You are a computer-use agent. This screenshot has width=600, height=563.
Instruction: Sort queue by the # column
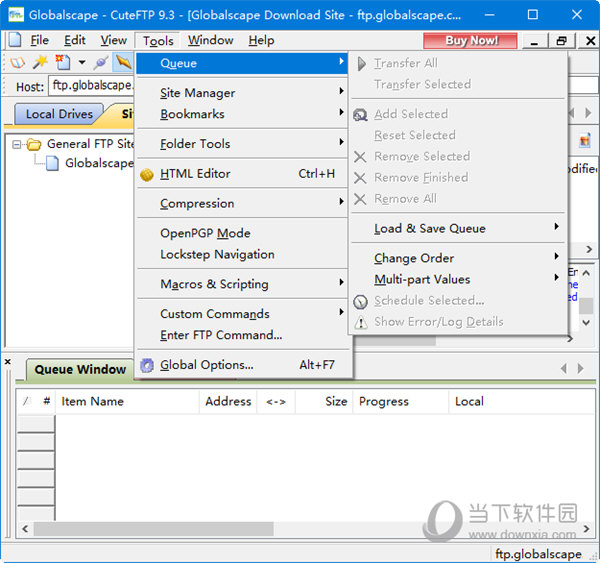47,401
